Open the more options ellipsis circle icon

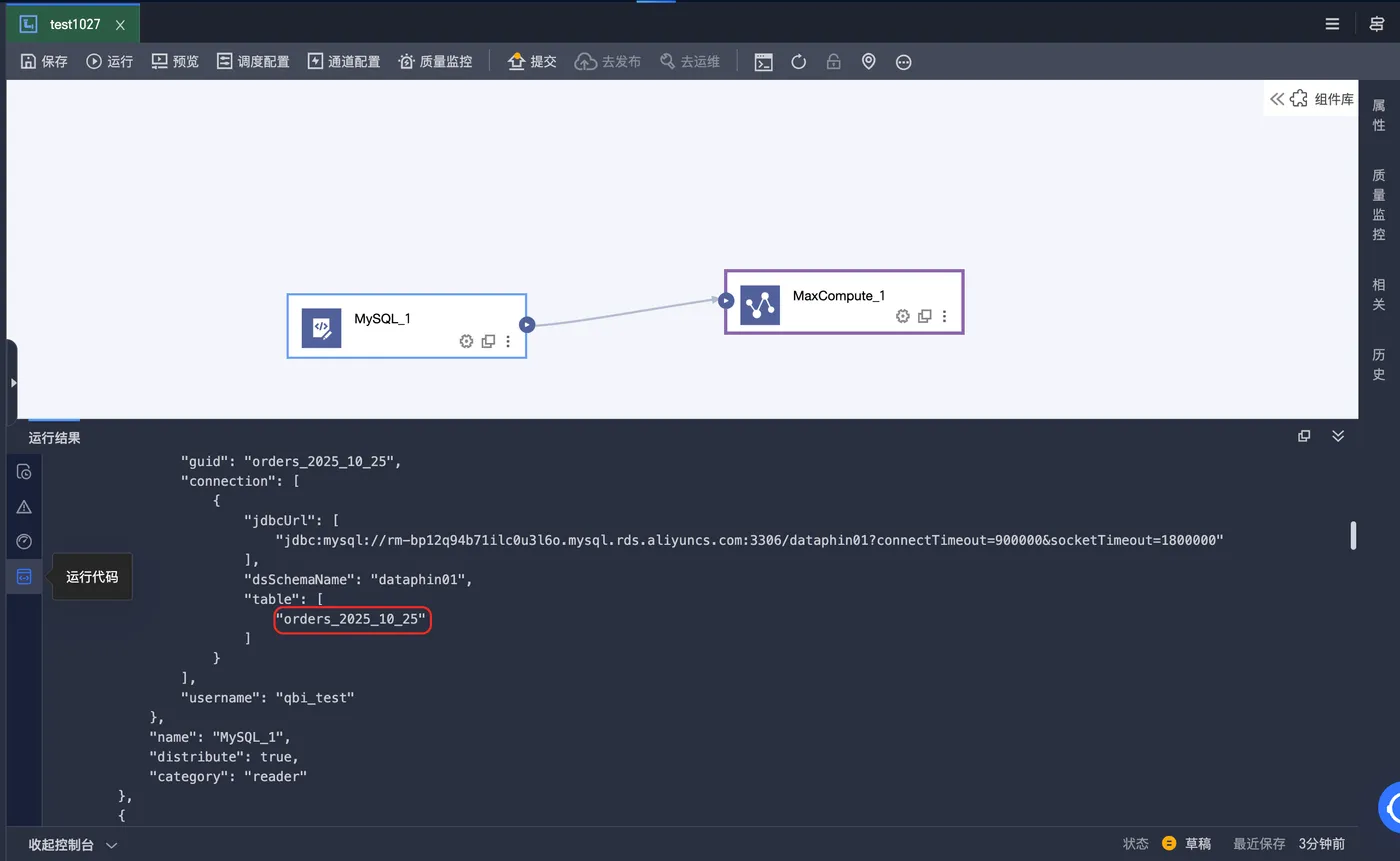[903, 62]
